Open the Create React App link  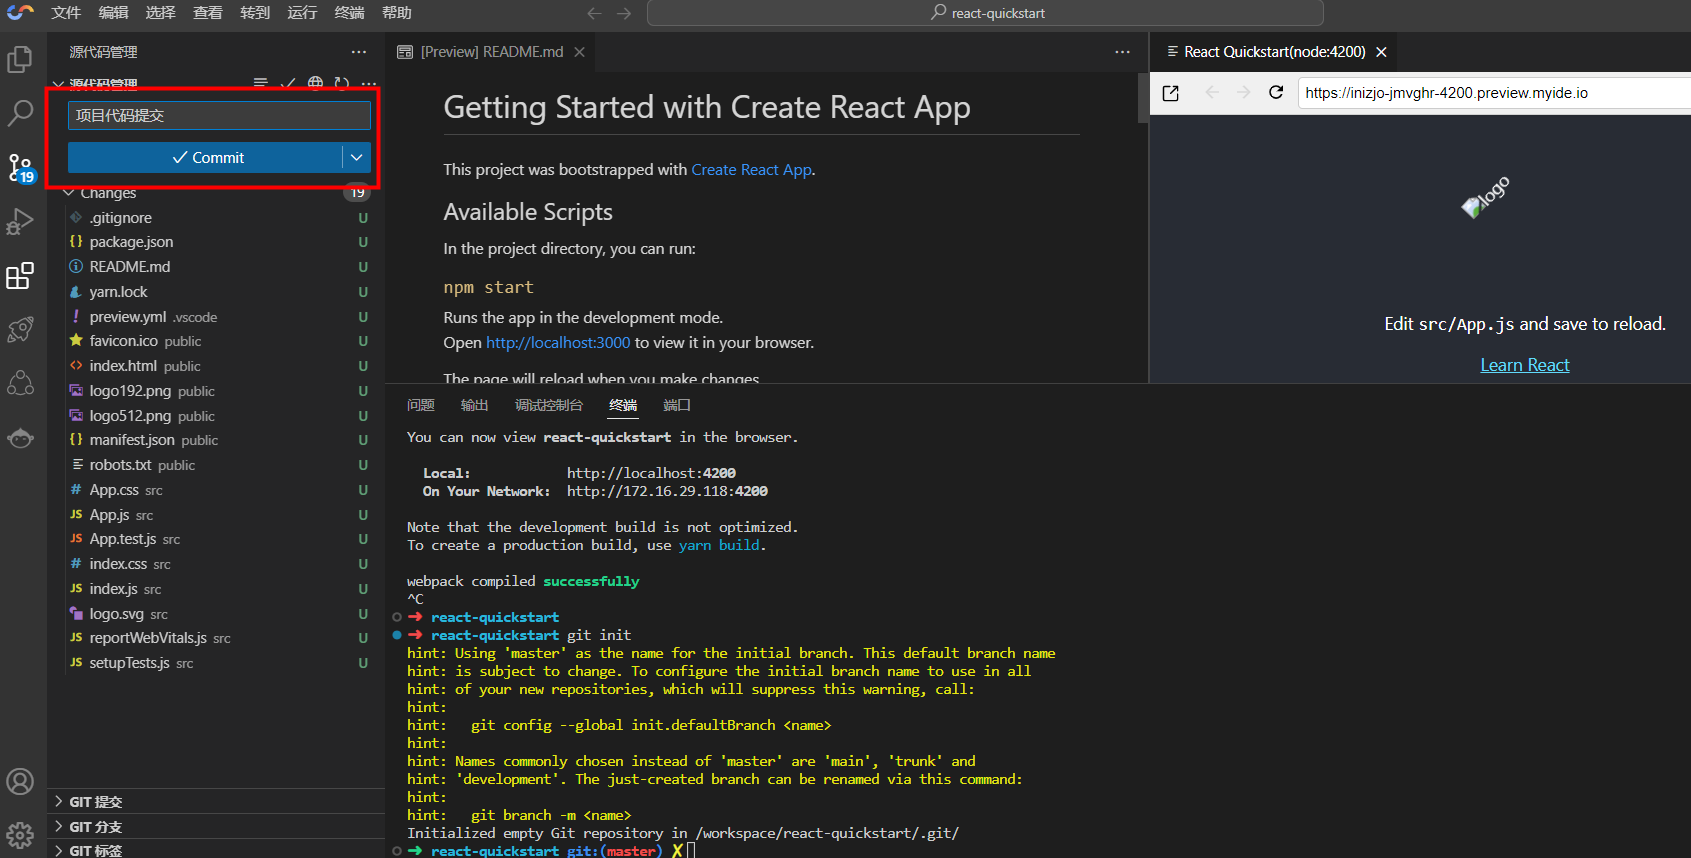pos(751,170)
